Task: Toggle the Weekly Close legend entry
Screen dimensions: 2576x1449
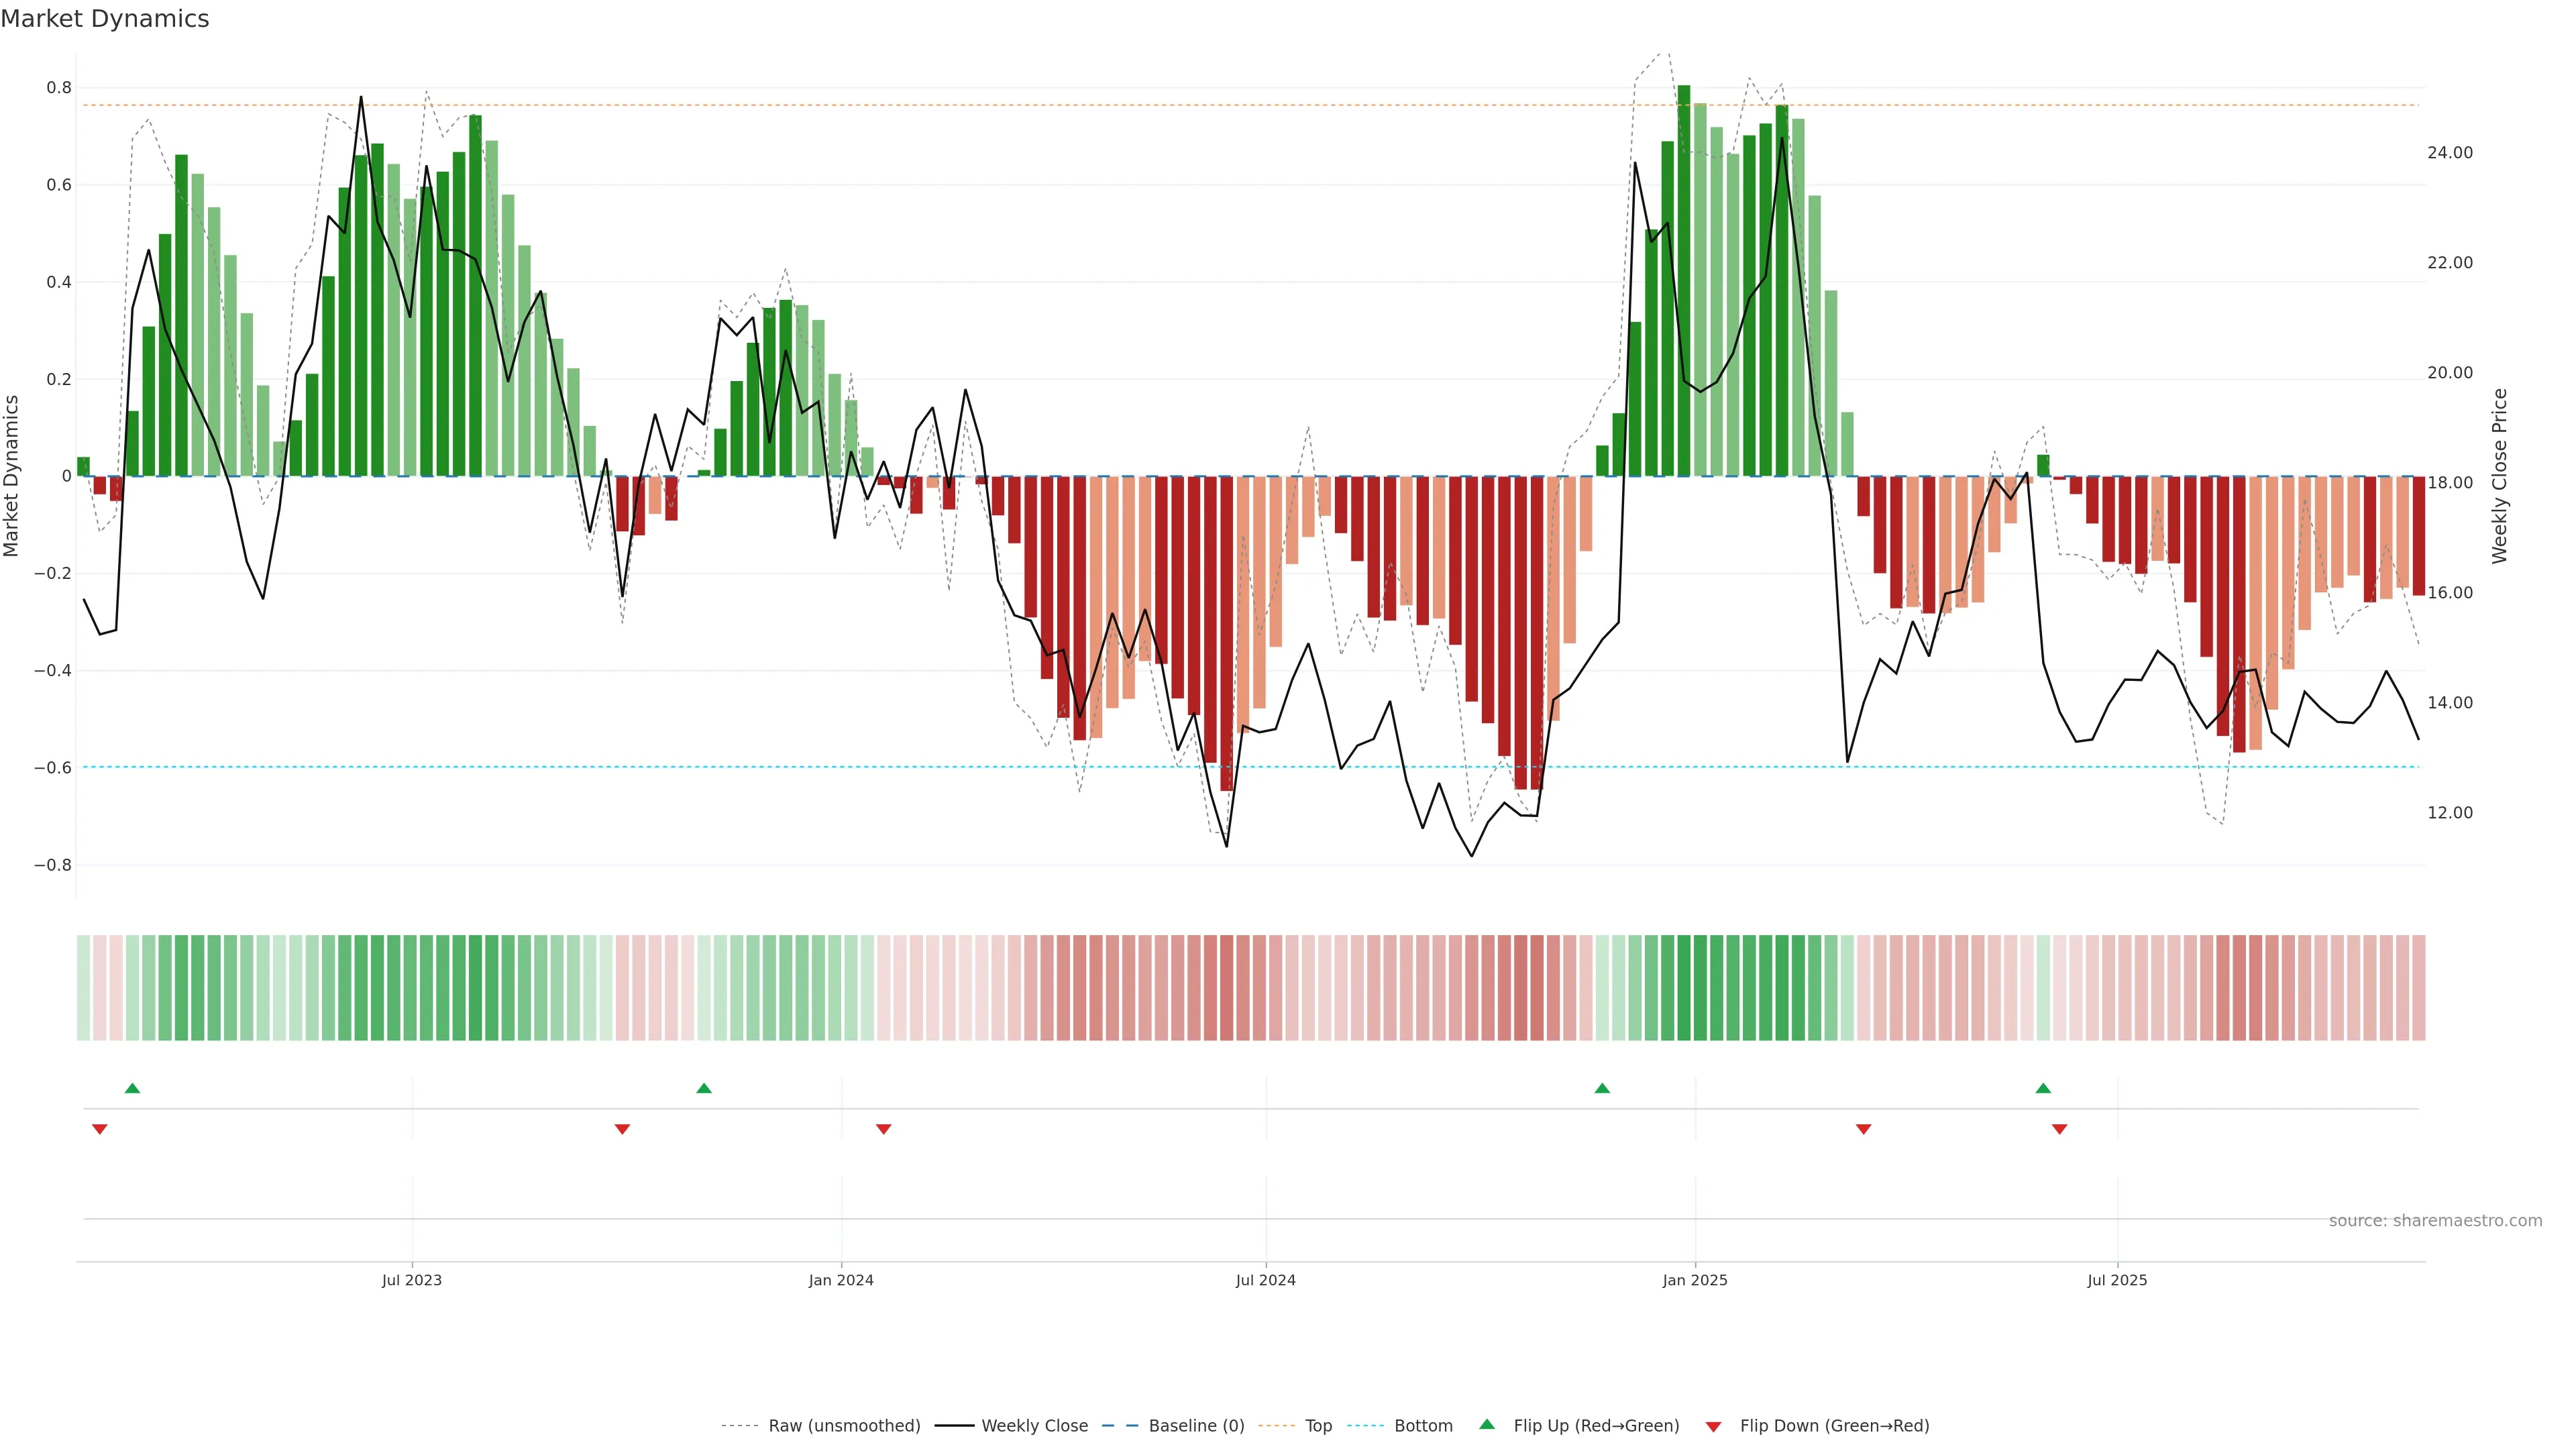Action: [x=1034, y=1426]
